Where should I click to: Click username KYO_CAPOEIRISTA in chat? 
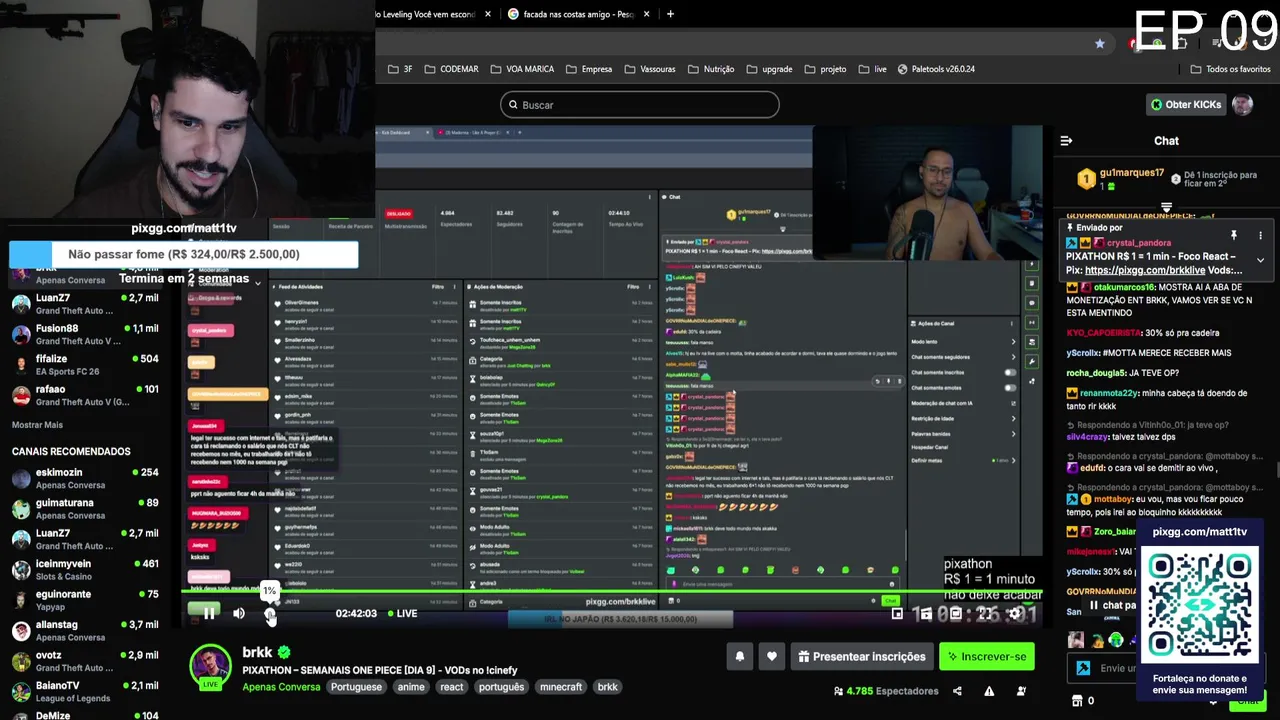[x=1102, y=333]
